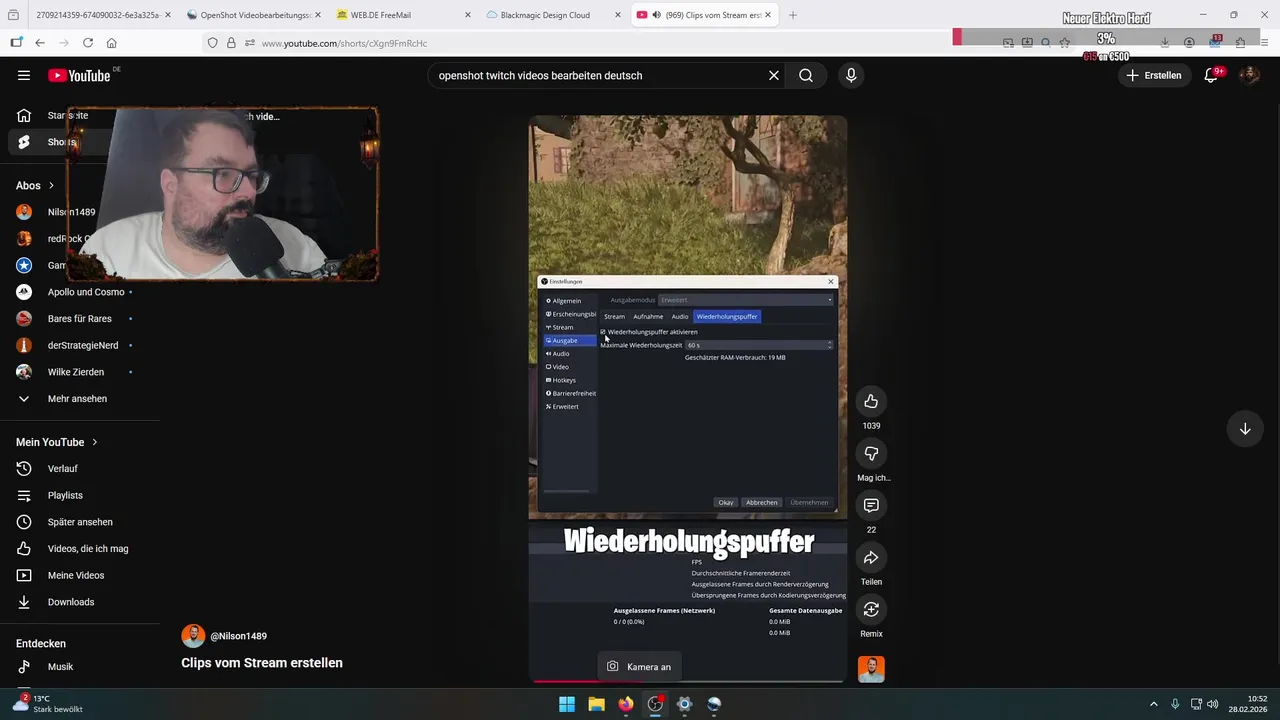This screenshot has width=1280, height=720.
Task: Open the Mein YouTube section chevron
Action: pos(95,442)
